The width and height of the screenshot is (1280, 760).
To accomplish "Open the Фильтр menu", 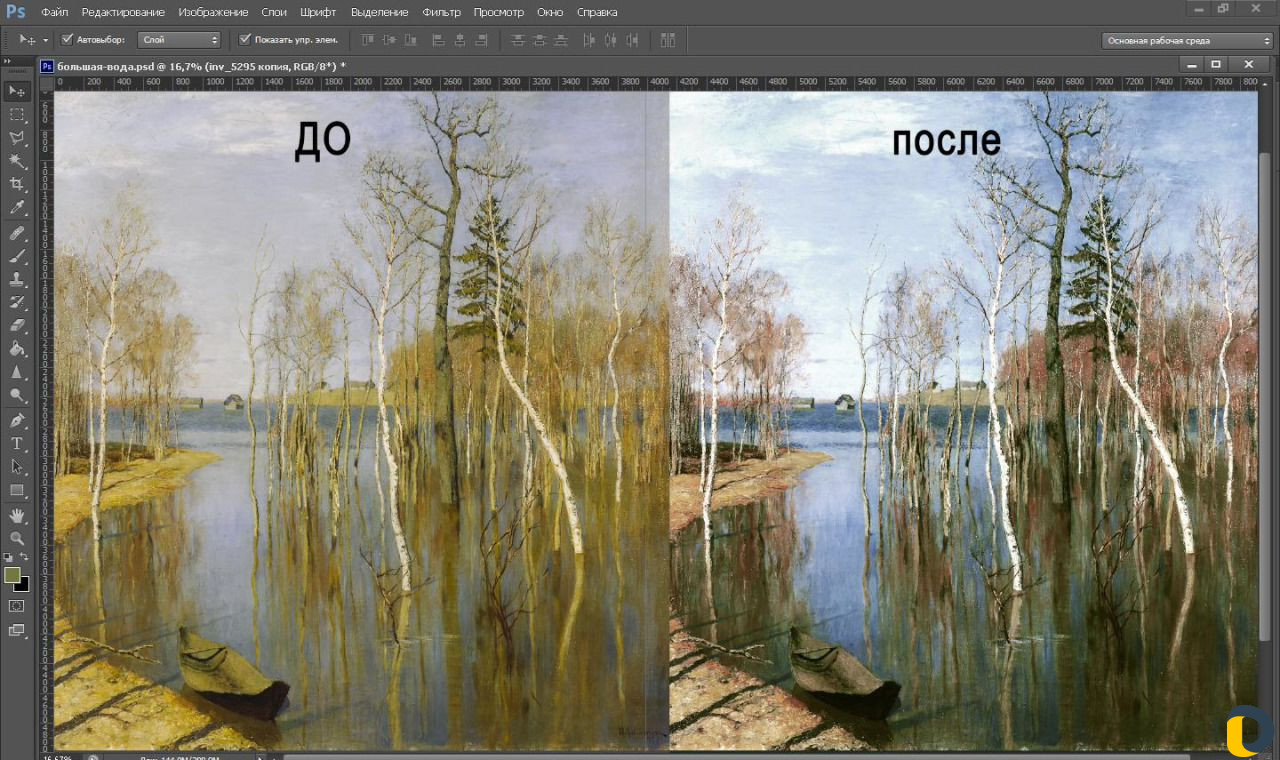I will [442, 12].
